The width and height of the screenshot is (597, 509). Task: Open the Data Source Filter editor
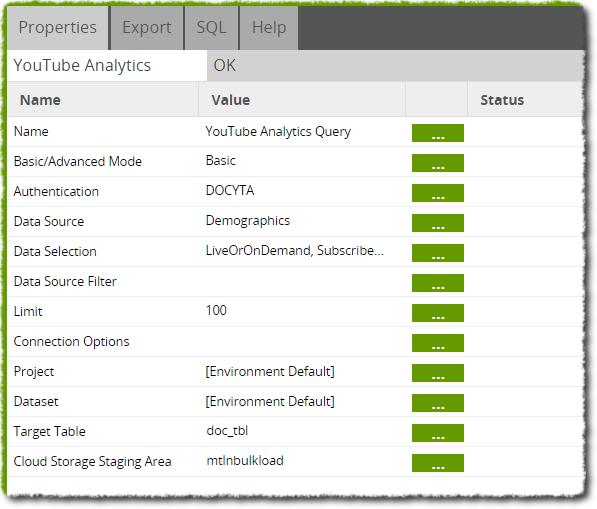click(437, 283)
